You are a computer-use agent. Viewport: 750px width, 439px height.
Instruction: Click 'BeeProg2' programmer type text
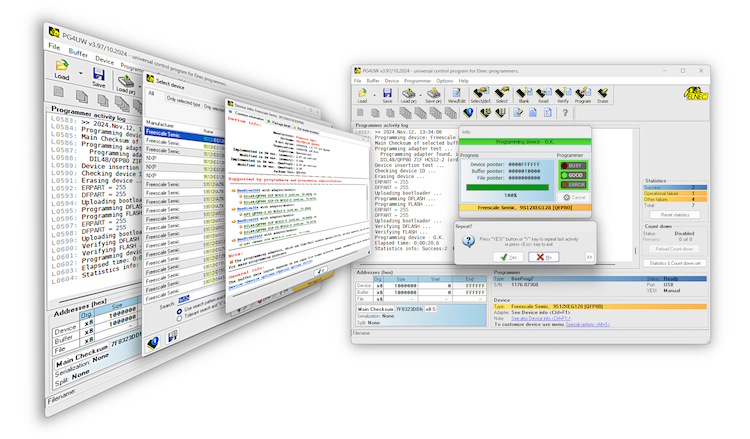(522, 279)
